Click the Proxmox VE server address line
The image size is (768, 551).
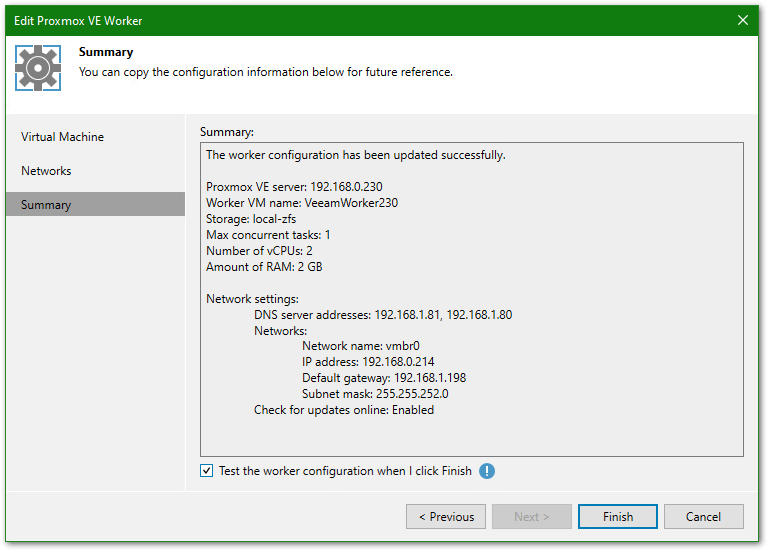294,187
